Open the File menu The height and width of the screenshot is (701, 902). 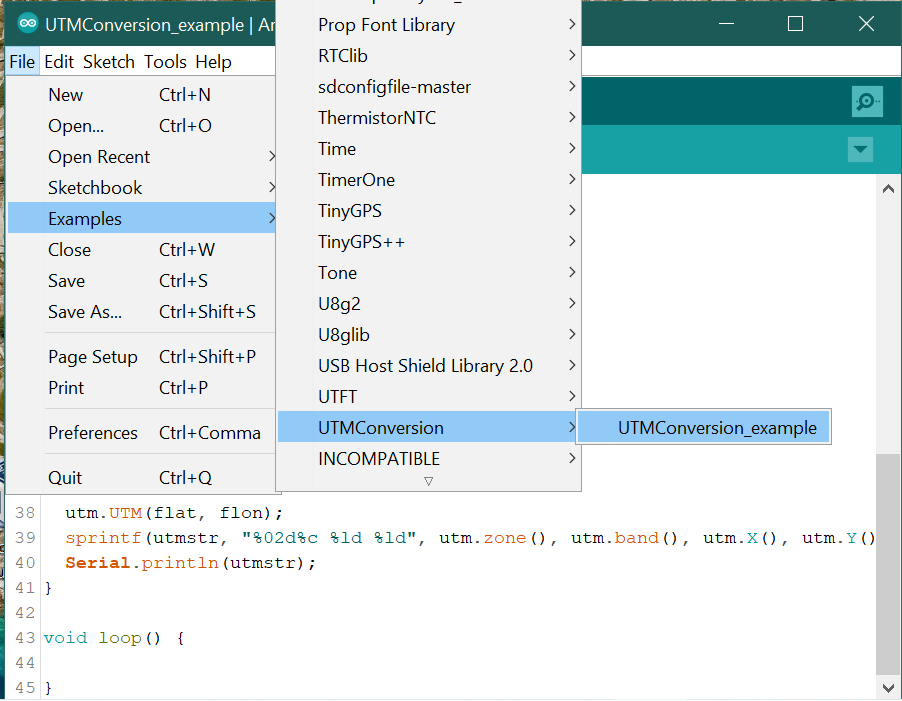(22, 62)
